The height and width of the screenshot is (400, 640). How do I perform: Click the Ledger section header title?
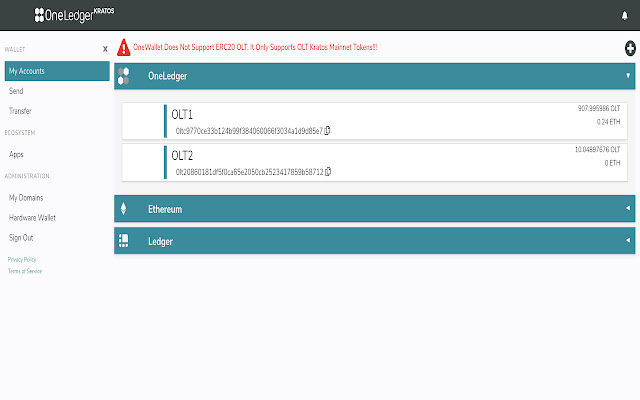click(160, 242)
